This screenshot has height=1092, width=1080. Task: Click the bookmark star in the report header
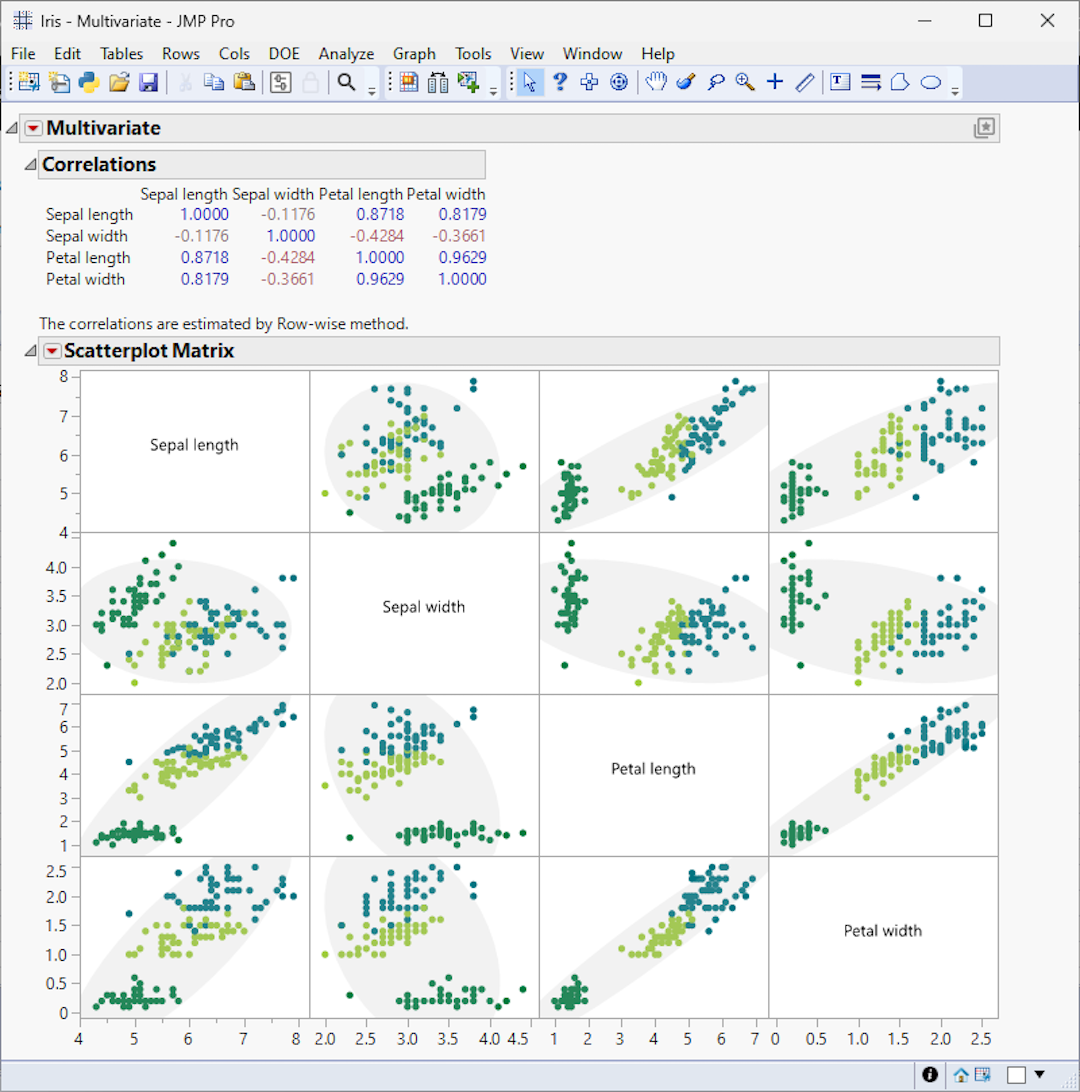[985, 128]
